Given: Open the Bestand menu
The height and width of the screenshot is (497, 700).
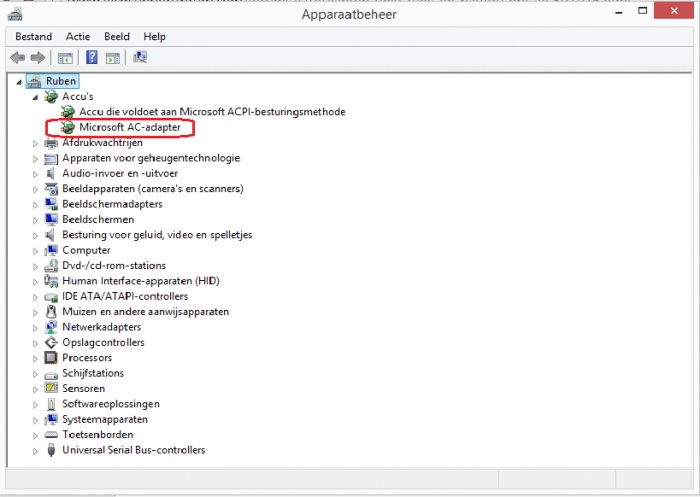Looking at the screenshot, I should click(x=33, y=37).
